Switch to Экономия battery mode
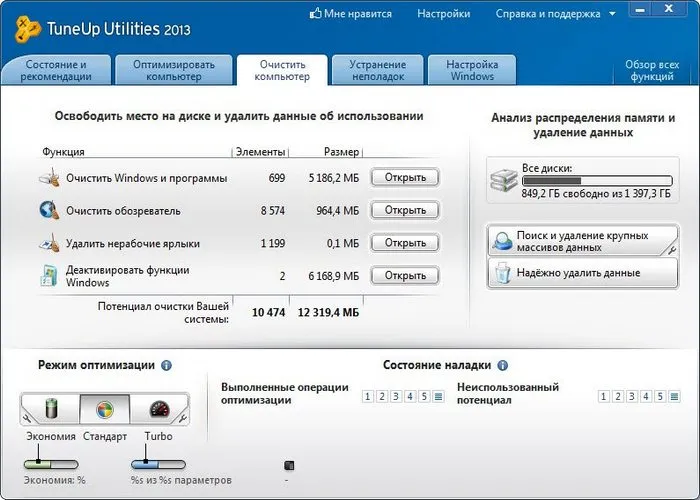 coord(51,408)
